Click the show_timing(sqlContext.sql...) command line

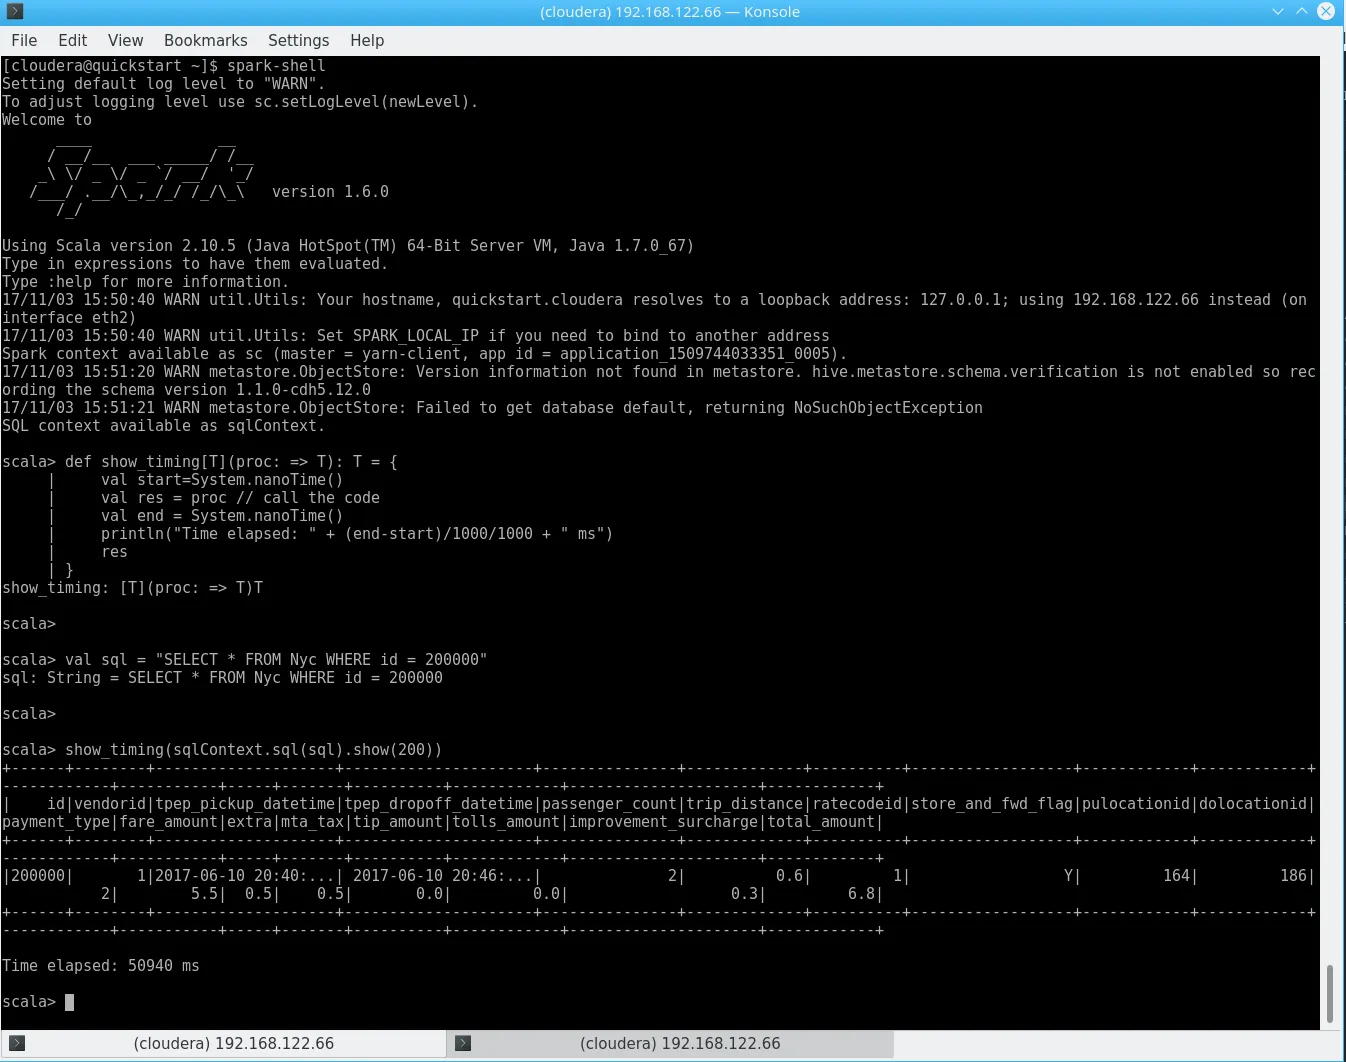pos(253,750)
